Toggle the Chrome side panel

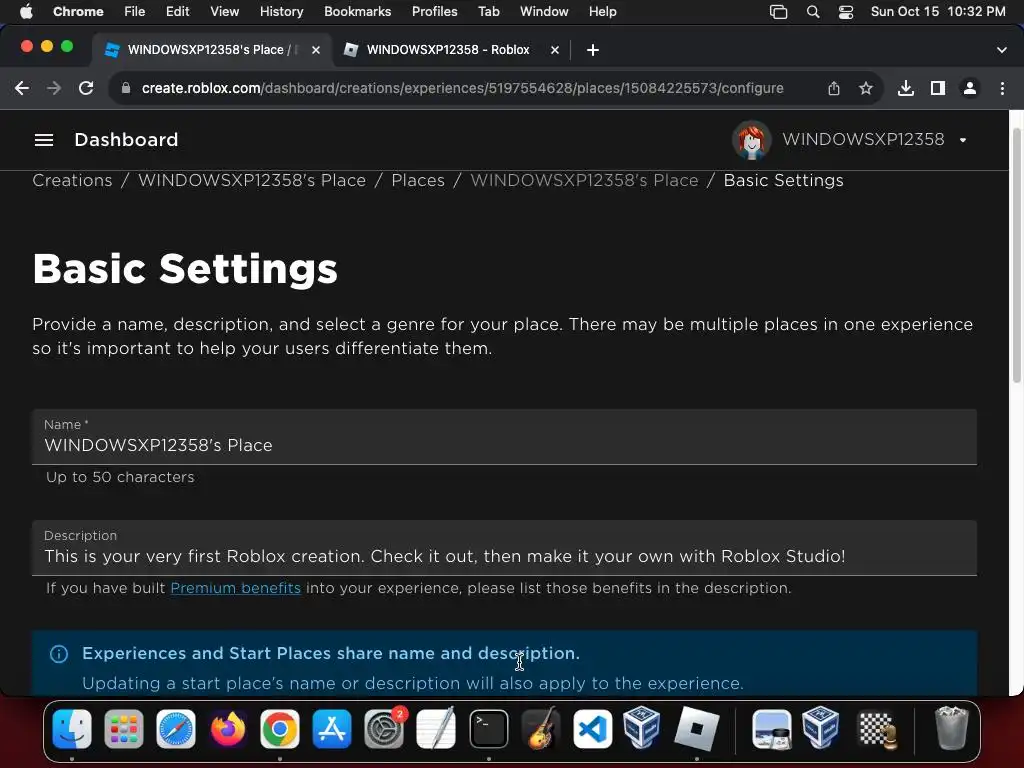click(x=938, y=88)
